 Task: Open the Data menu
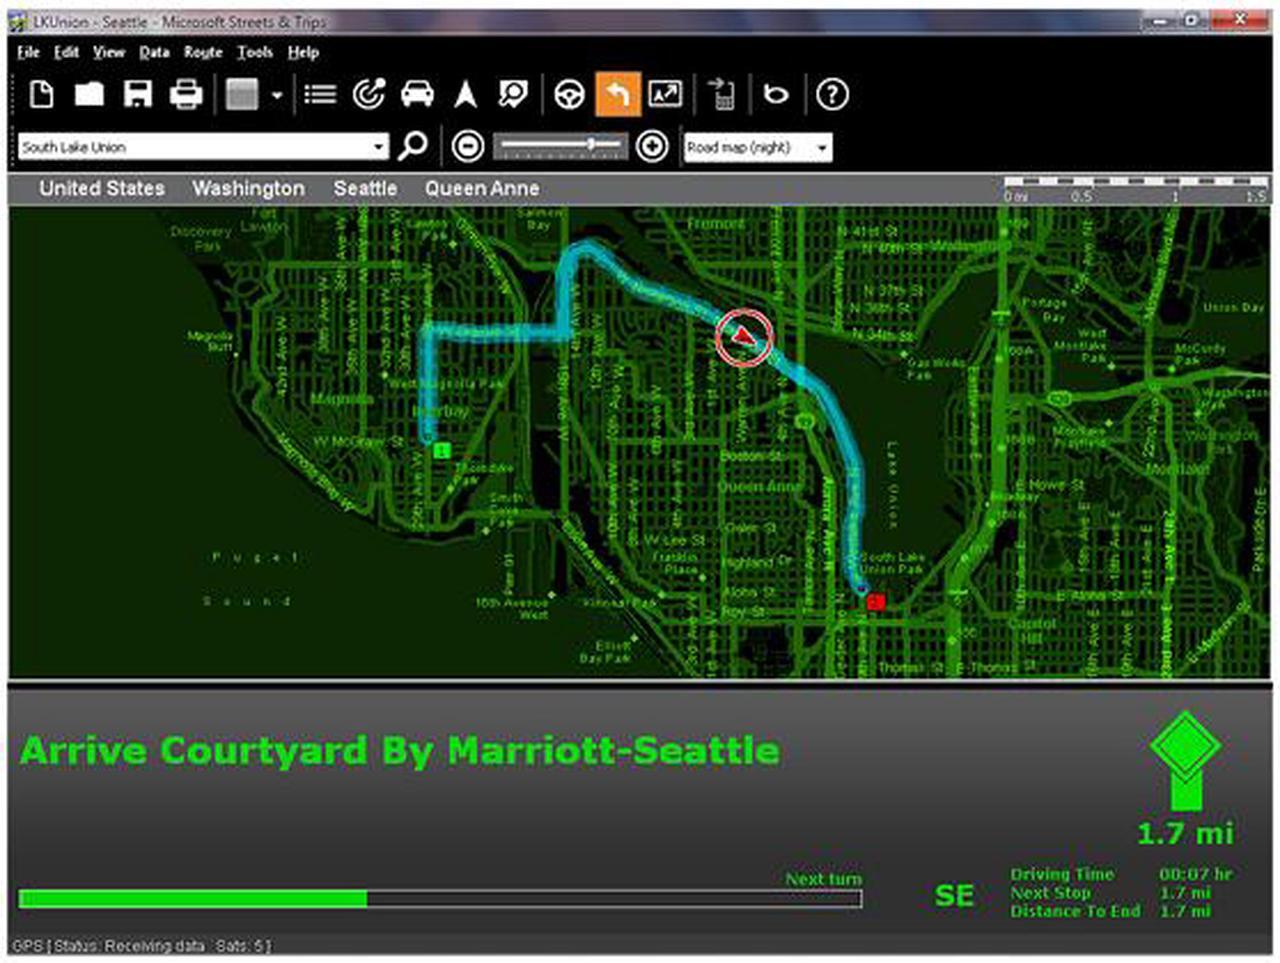[154, 52]
